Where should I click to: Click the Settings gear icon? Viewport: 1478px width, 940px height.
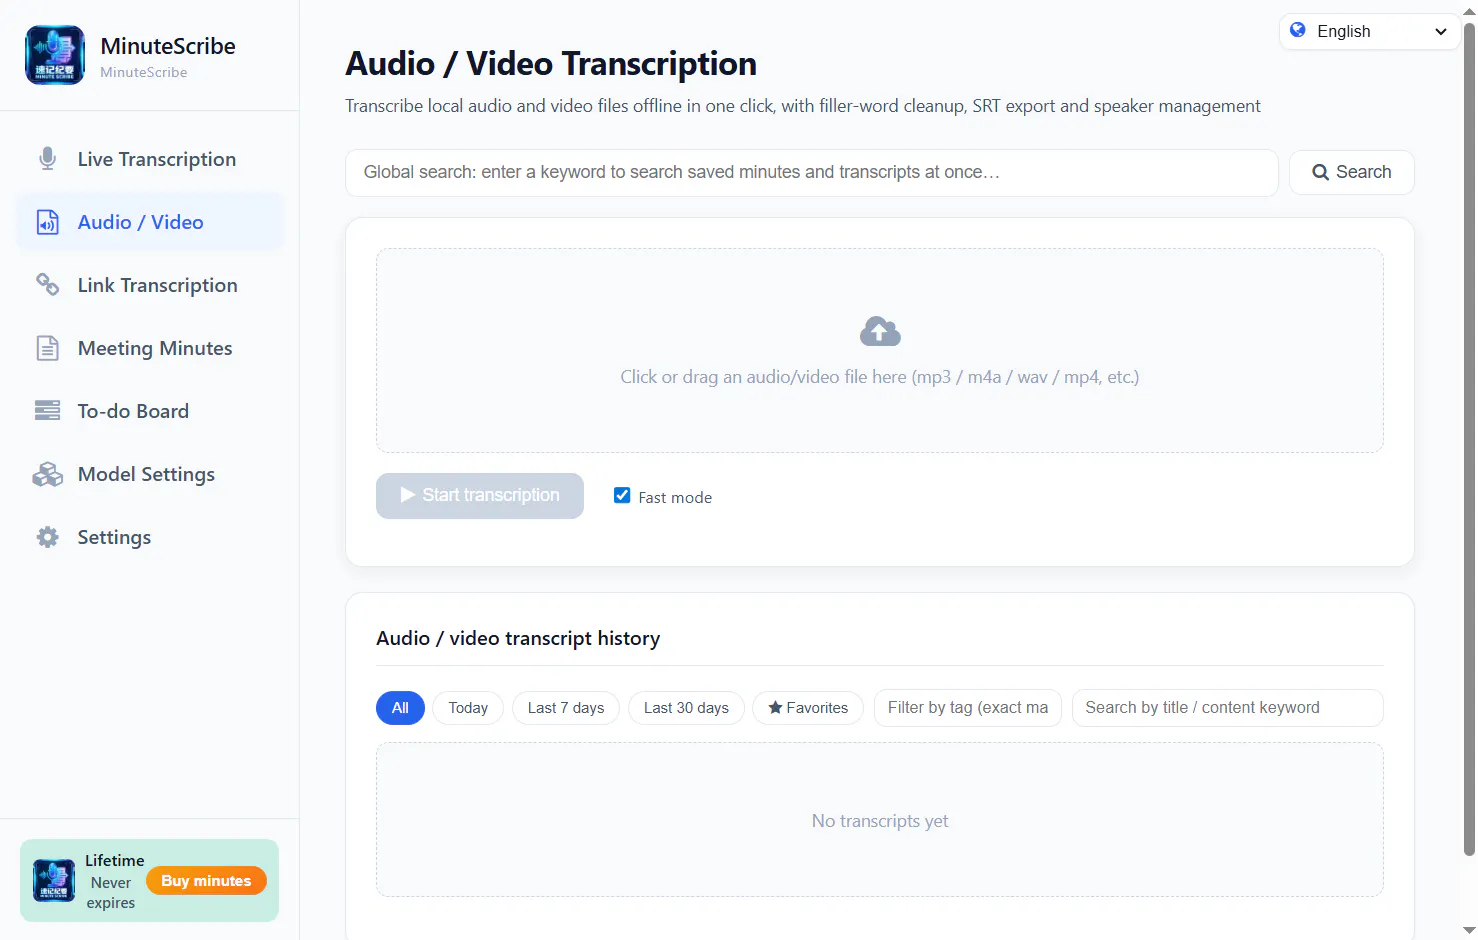click(47, 537)
